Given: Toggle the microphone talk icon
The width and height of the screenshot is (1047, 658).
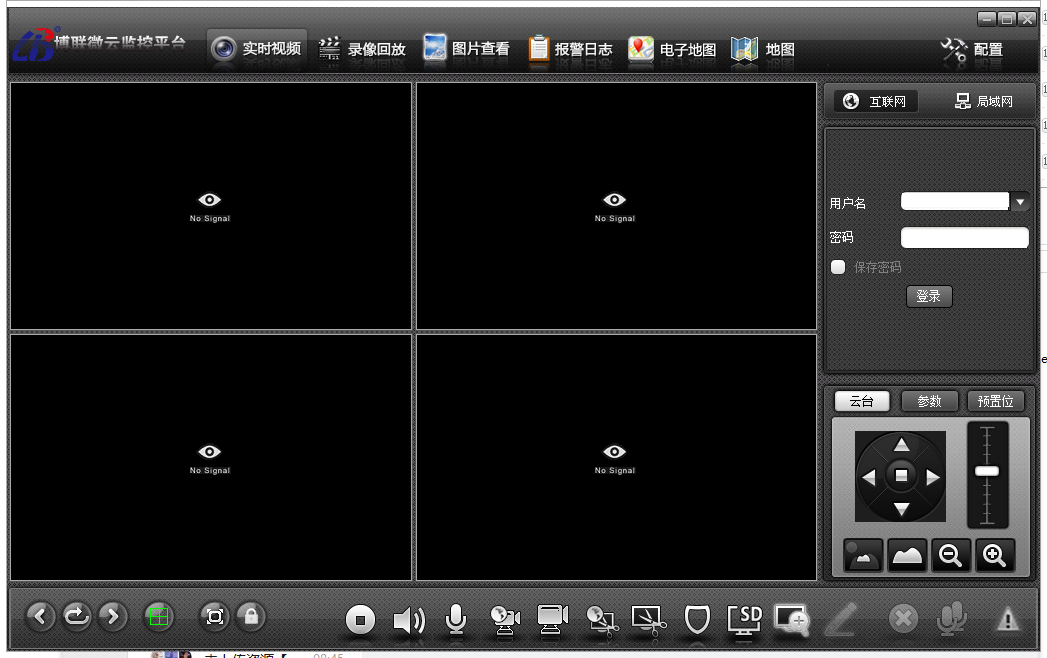Looking at the screenshot, I should coord(455,620).
